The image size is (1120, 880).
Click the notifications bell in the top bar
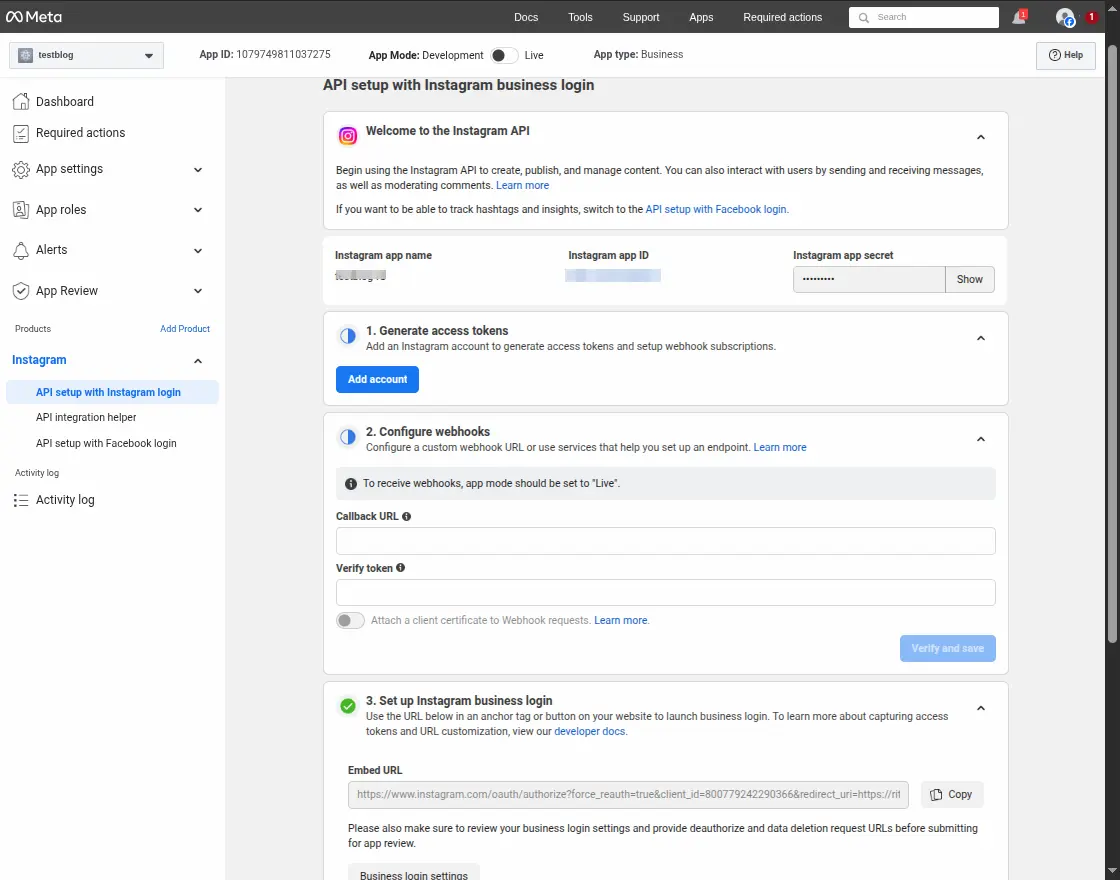[1018, 16]
